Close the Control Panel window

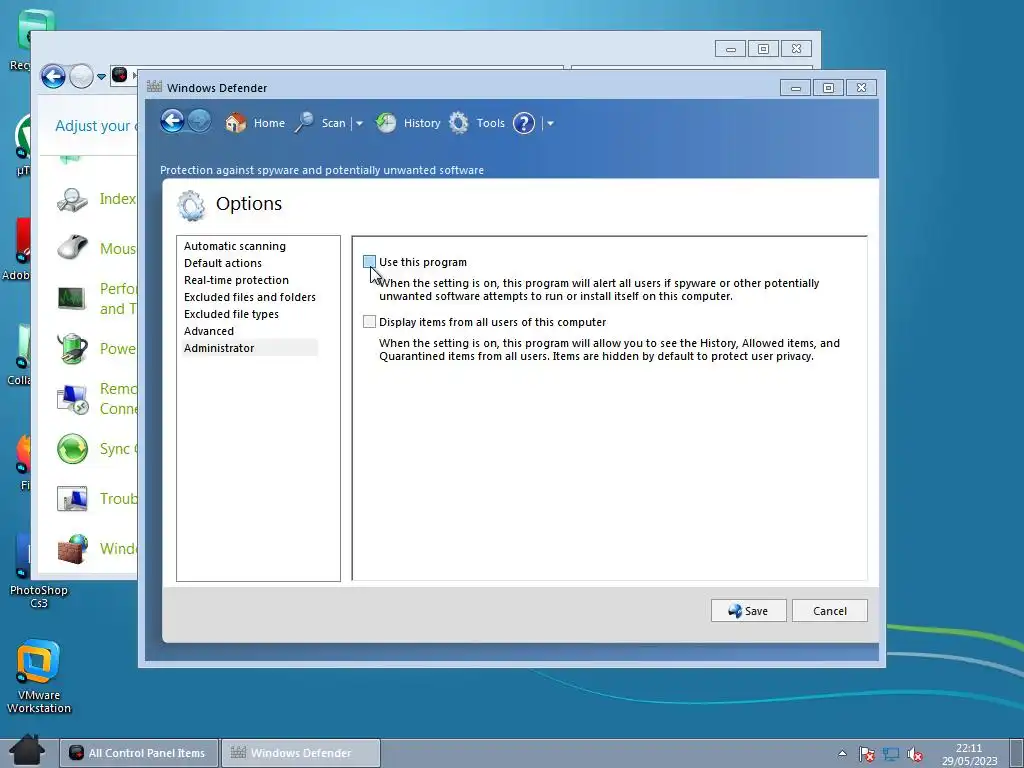pyautogui.click(x=796, y=48)
